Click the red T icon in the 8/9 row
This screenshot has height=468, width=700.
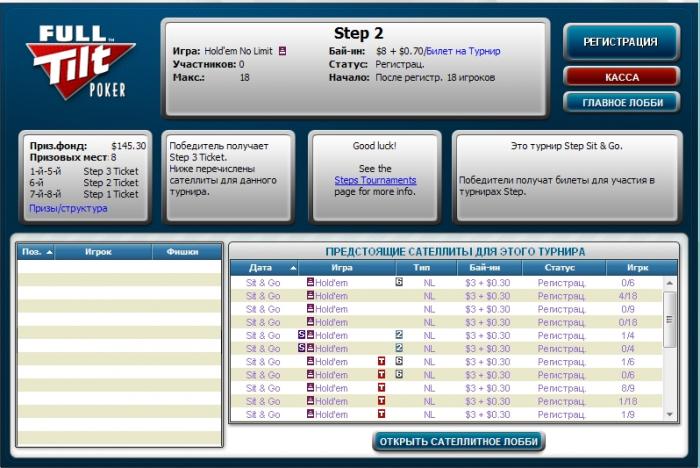[381, 388]
